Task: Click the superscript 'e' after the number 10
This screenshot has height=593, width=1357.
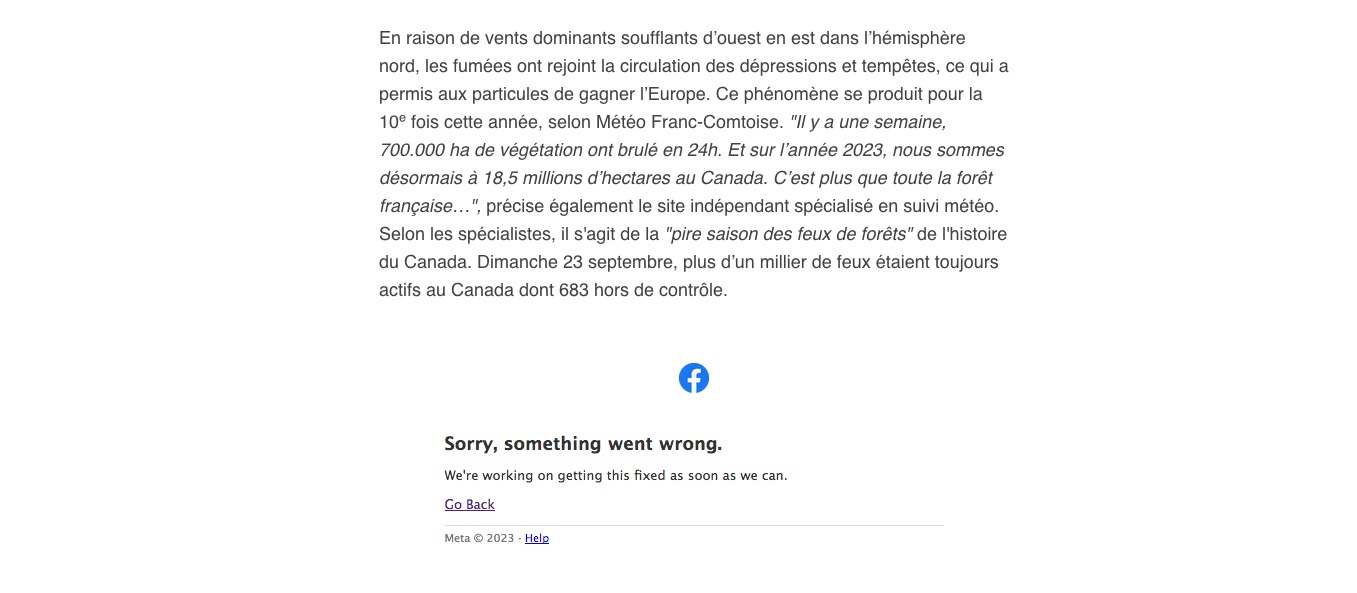Action: [x=403, y=118]
